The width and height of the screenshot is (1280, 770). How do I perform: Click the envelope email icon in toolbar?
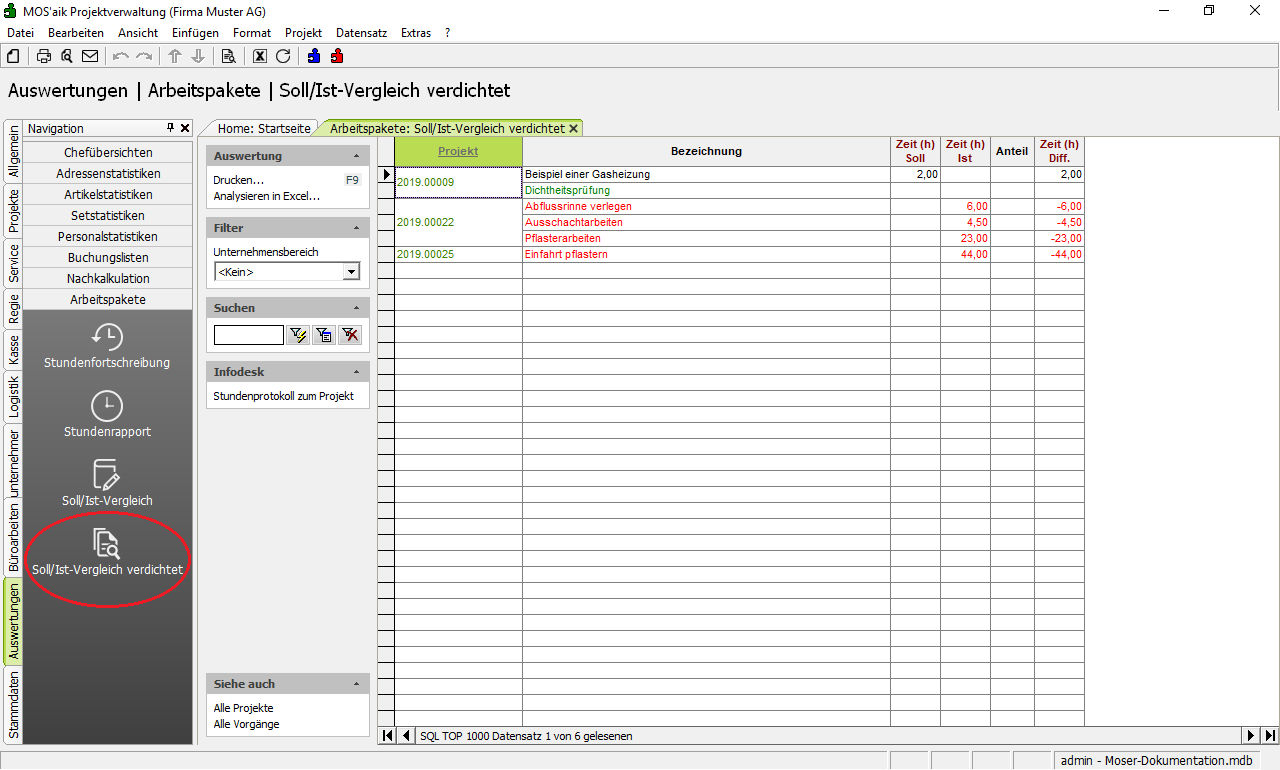click(x=90, y=56)
